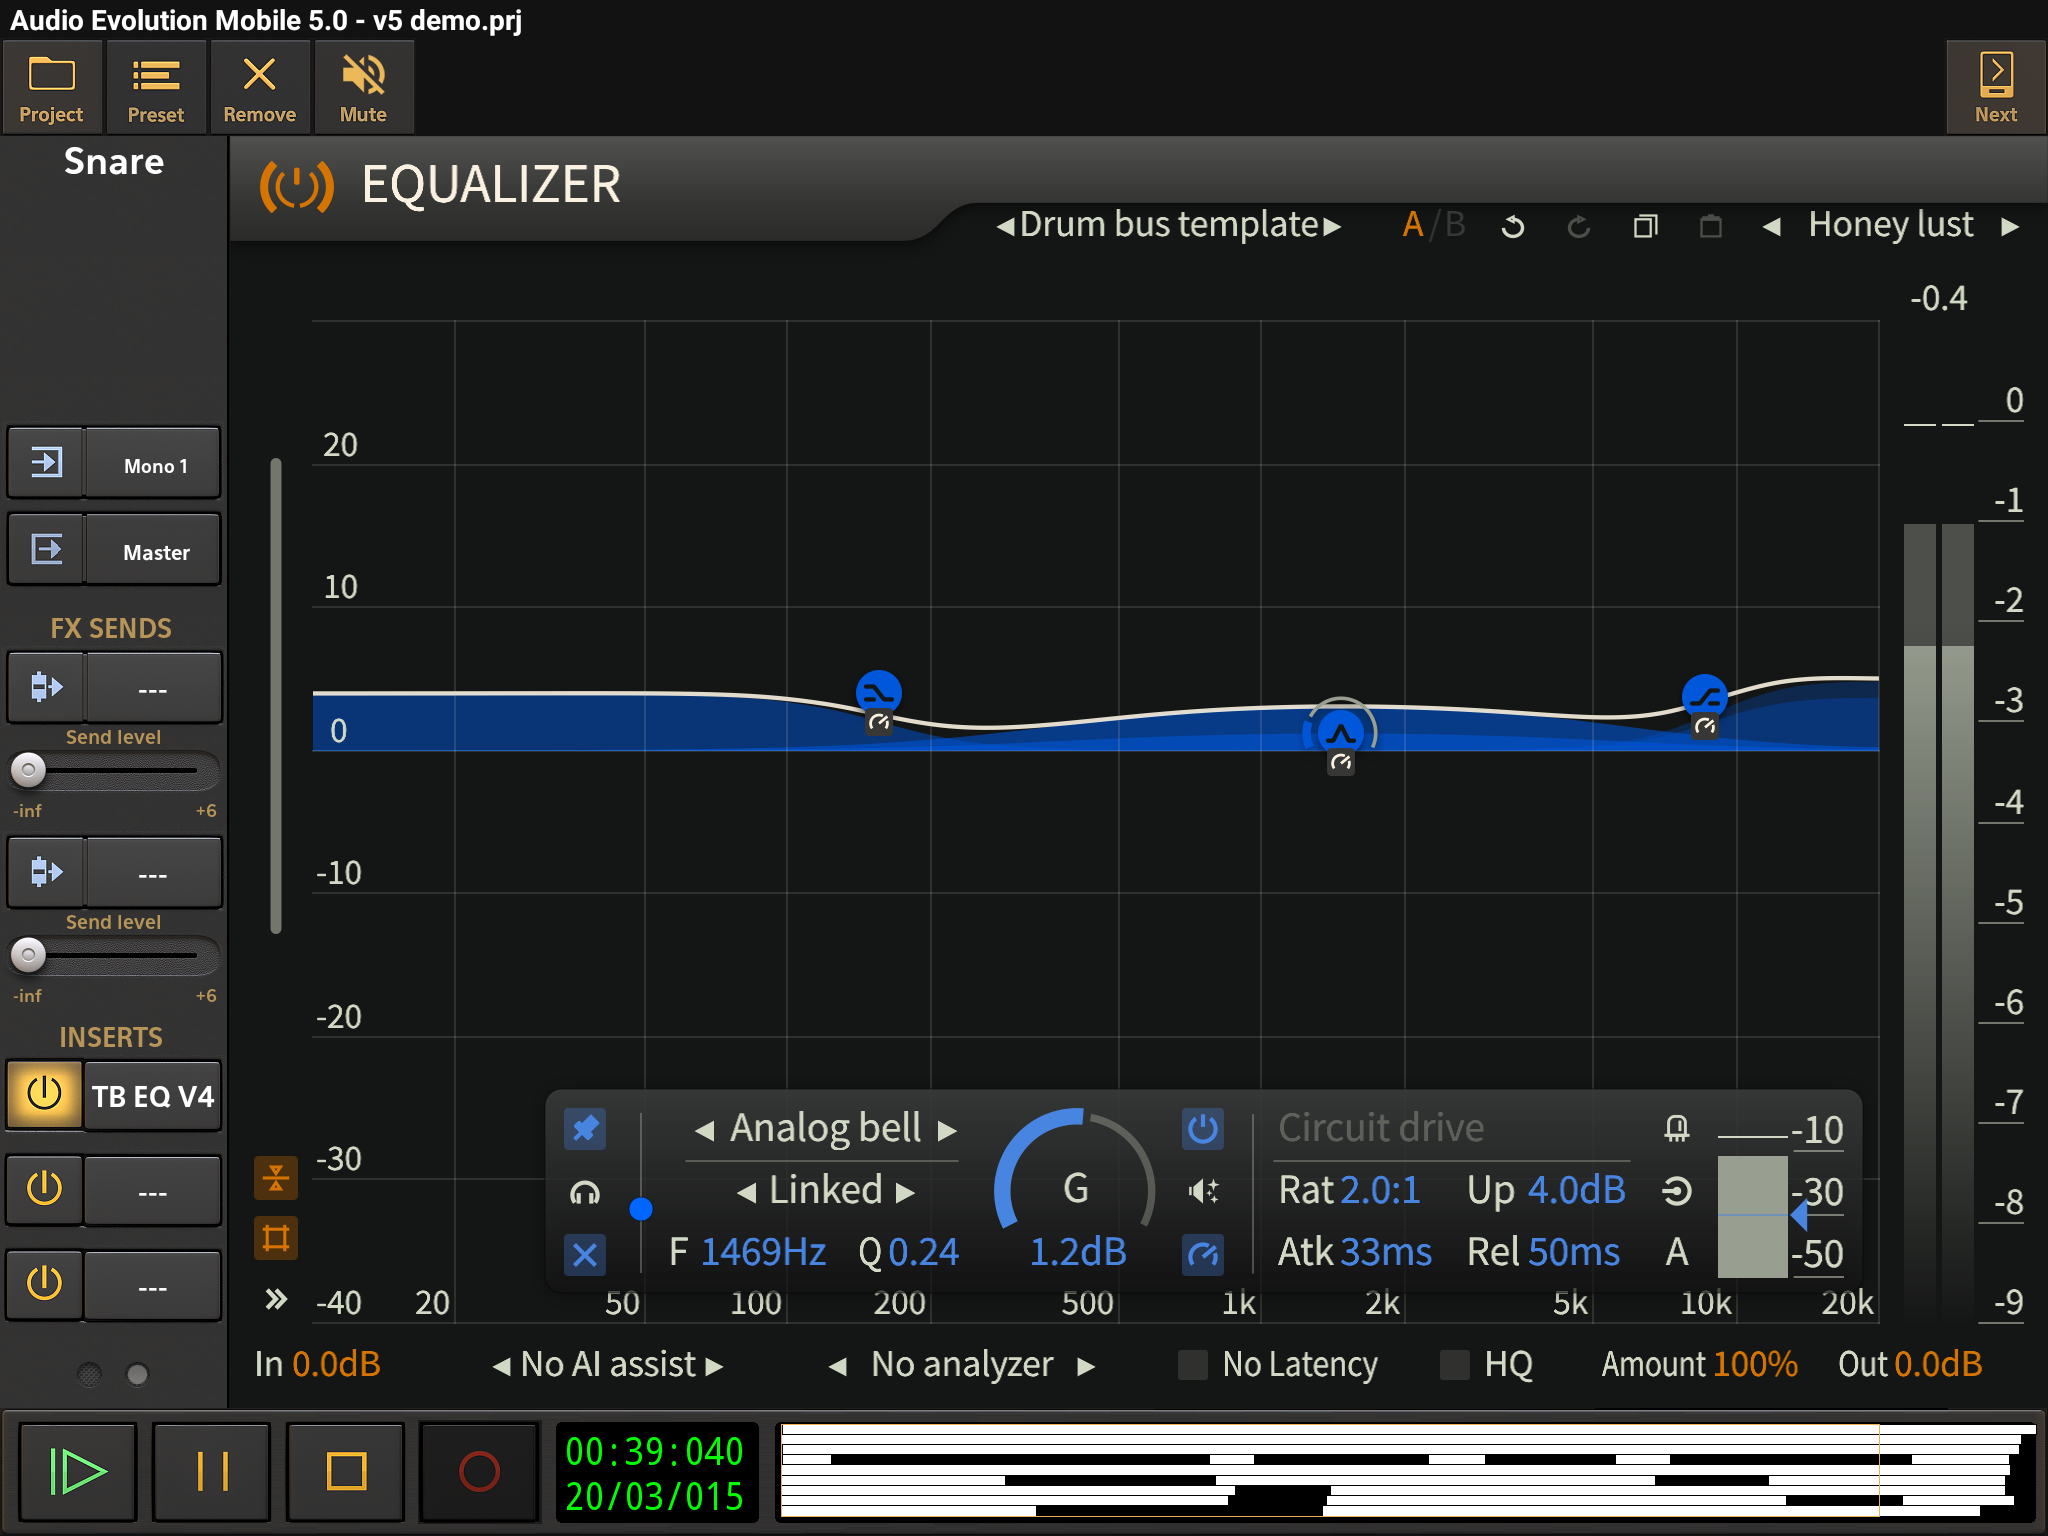The width and height of the screenshot is (2048, 1536).
Task: Select next analyzer mode
Action: (x=1086, y=1366)
